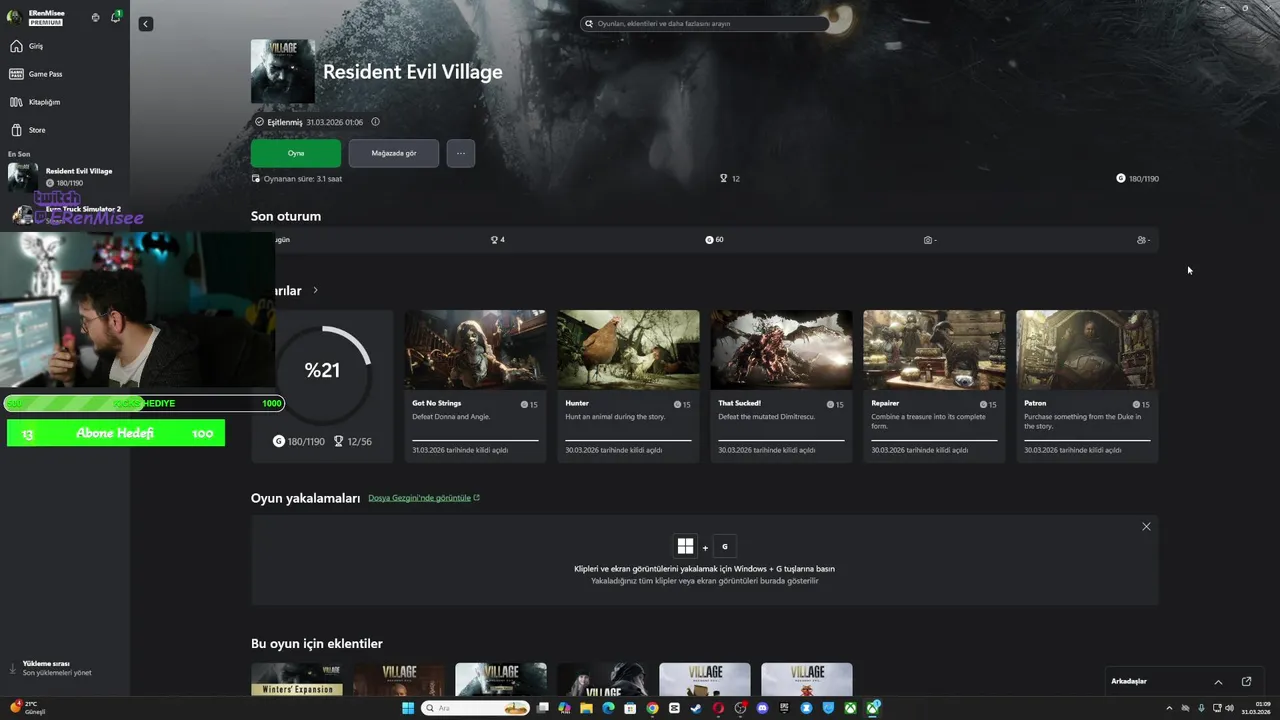Open Steam from the taskbar
1280x720 pixels.
point(696,708)
